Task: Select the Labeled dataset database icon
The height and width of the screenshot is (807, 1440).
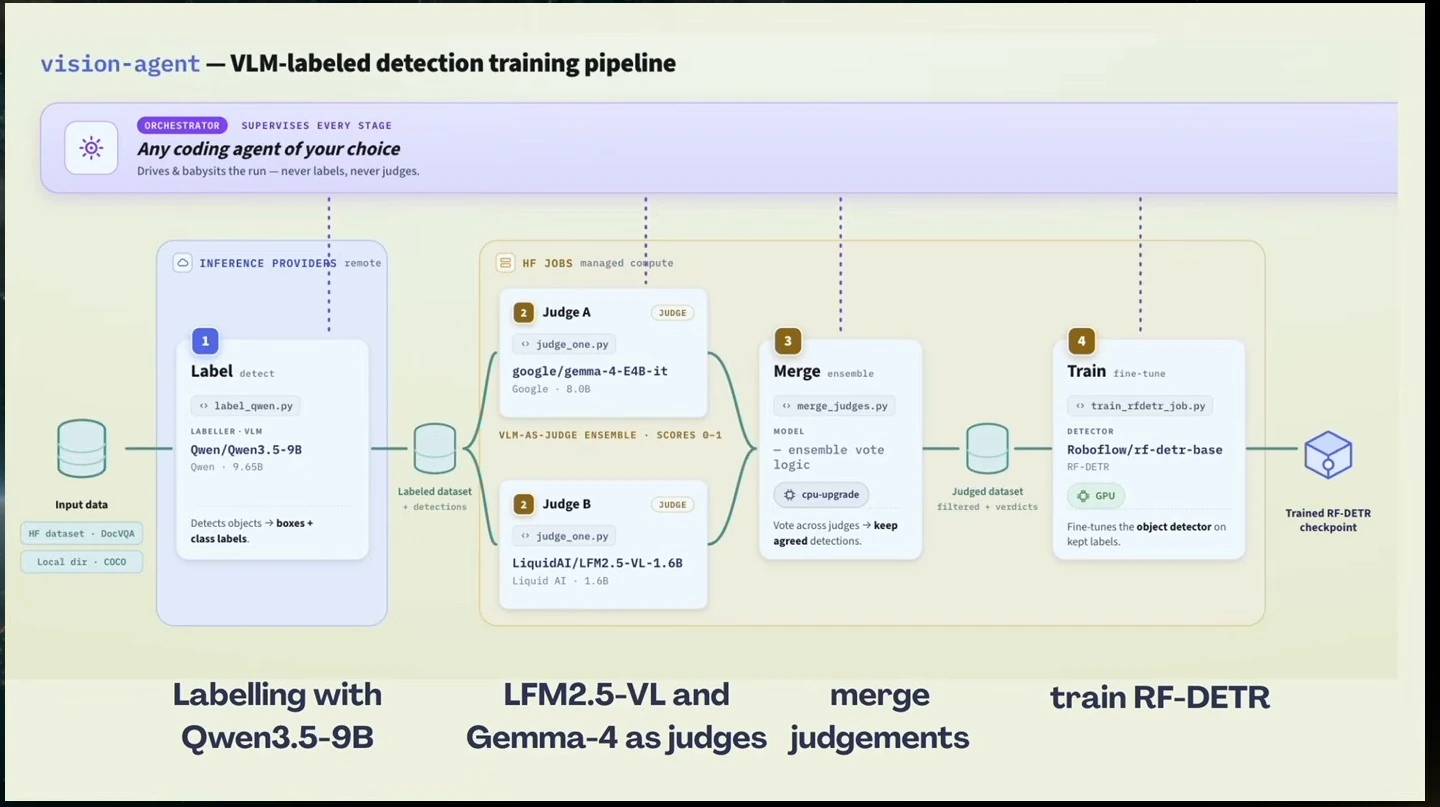Action: pyautogui.click(x=435, y=448)
